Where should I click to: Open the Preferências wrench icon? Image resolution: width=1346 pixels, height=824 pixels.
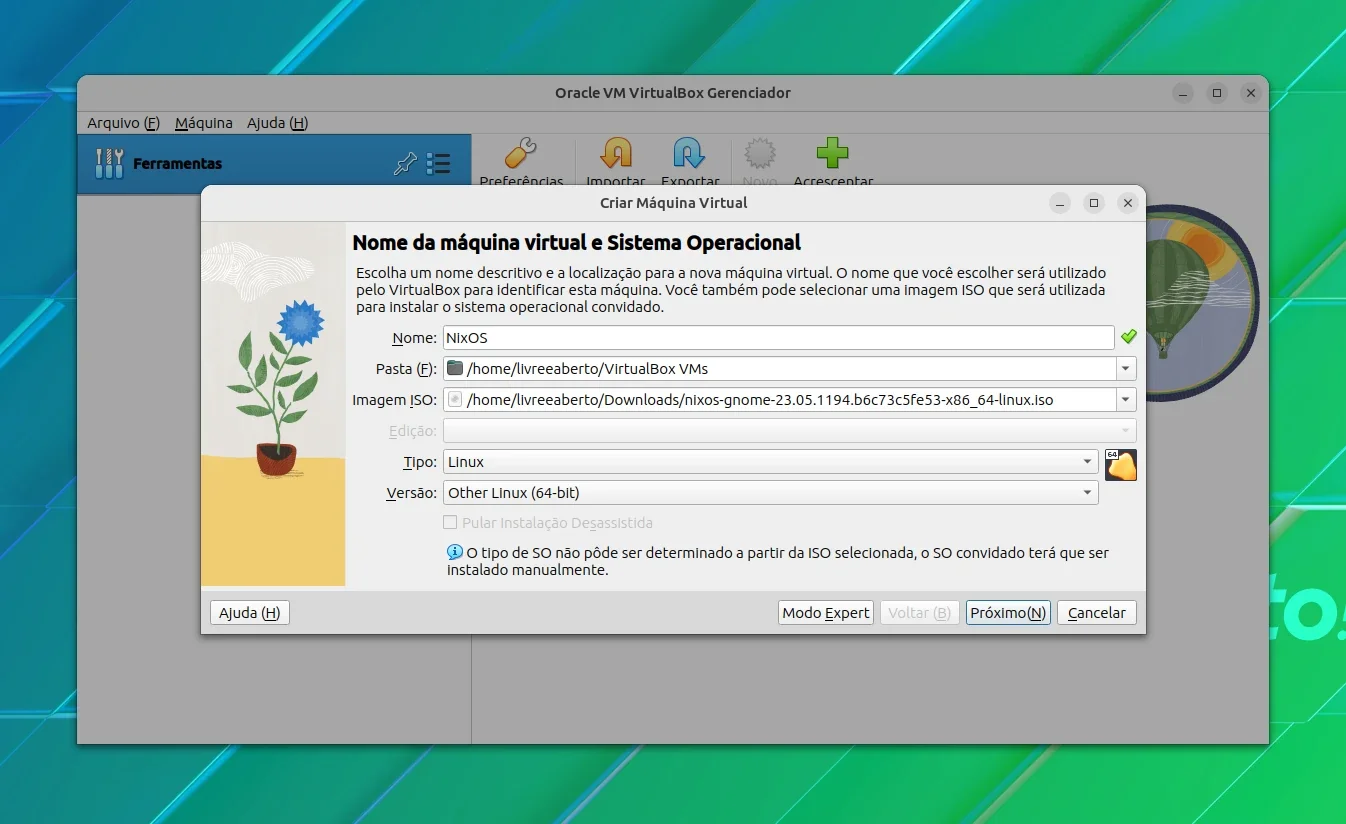[521, 153]
